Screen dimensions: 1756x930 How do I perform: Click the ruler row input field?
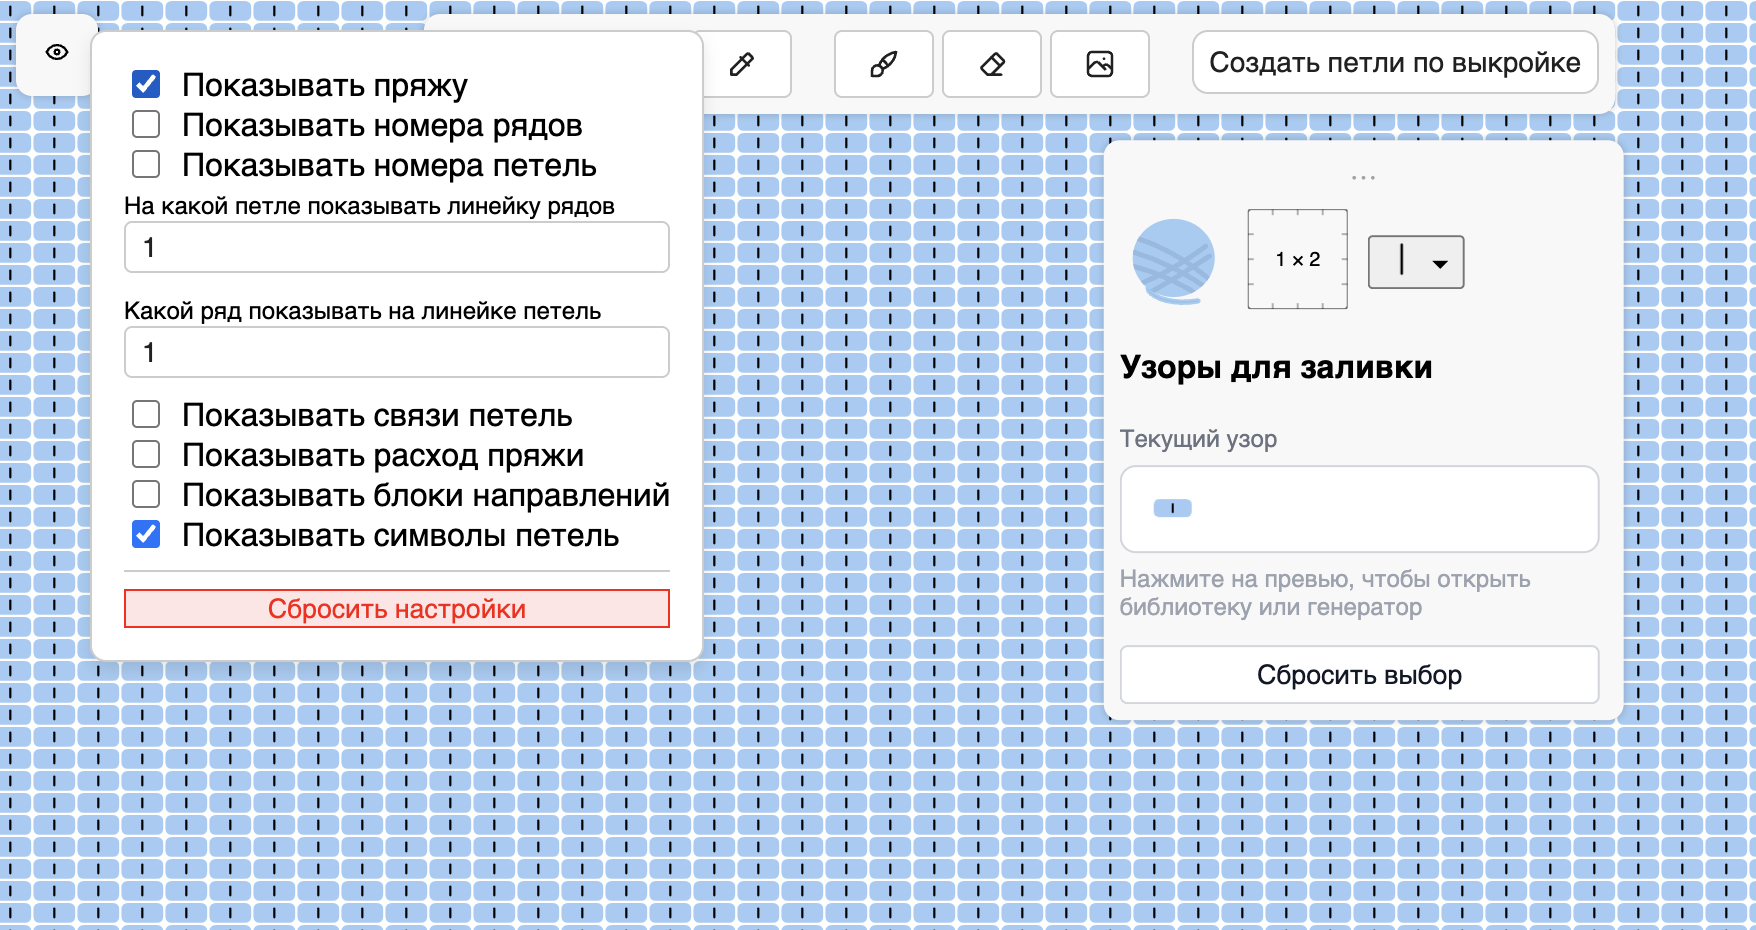396,247
